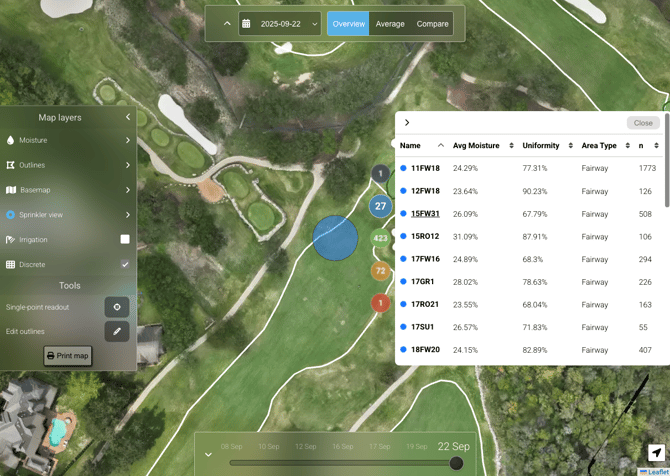Click the orange cluster marker labeled 72
This screenshot has width=670, height=476.
[380, 270]
